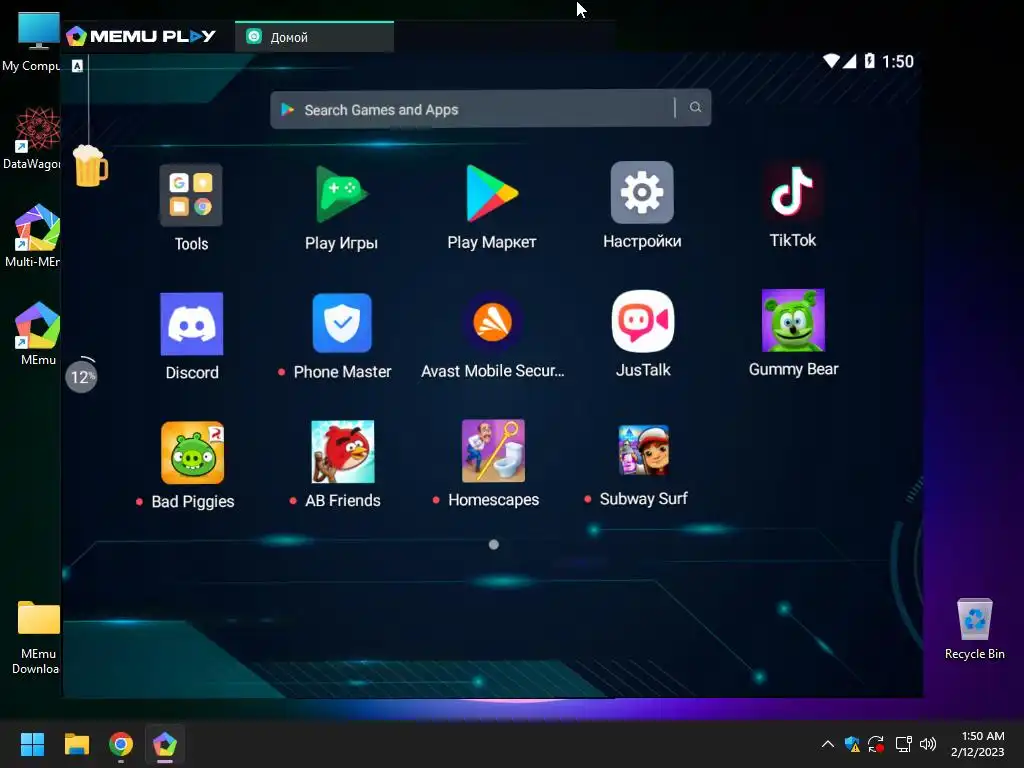Click the Android Wi-Fi status icon

pyautogui.click(x=831, y=61)
